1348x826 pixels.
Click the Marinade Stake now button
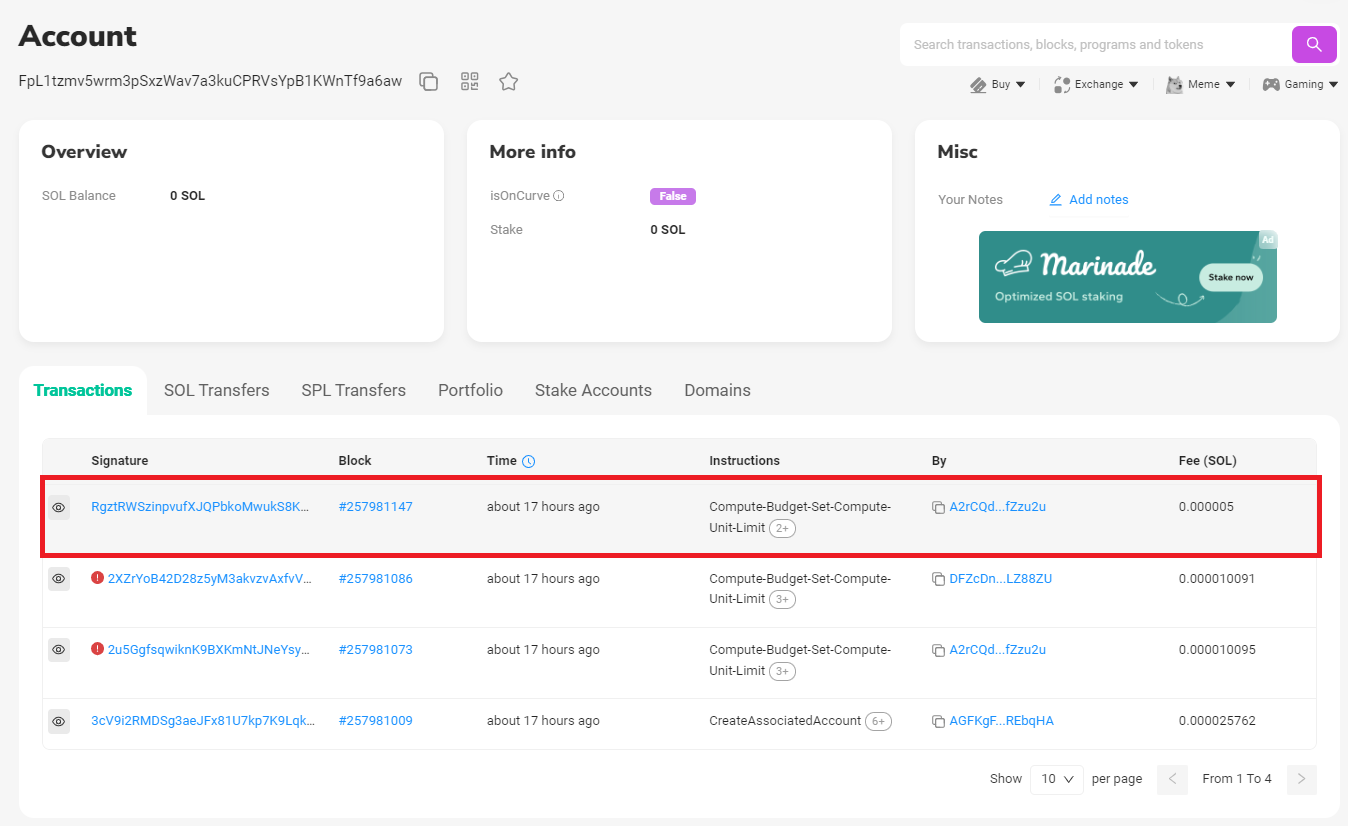[1230, 277]
